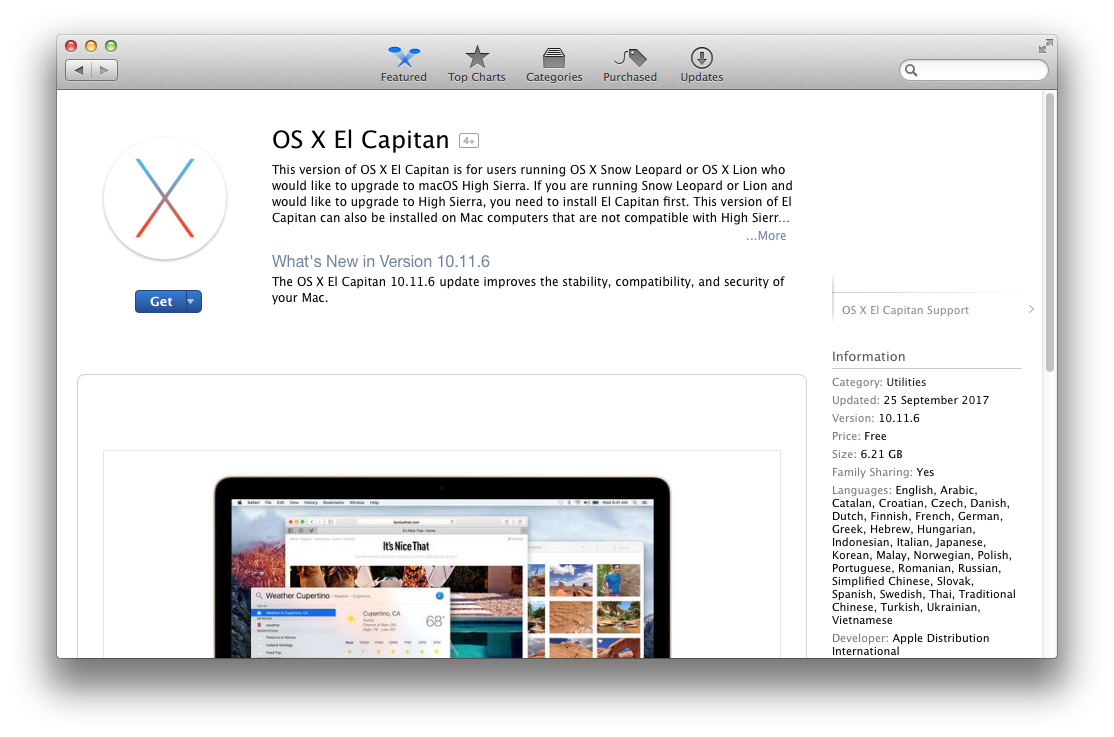Click the OS X El Capitan app icon
This screenshot has height=737, width=1114.
[x=165, y=198]
